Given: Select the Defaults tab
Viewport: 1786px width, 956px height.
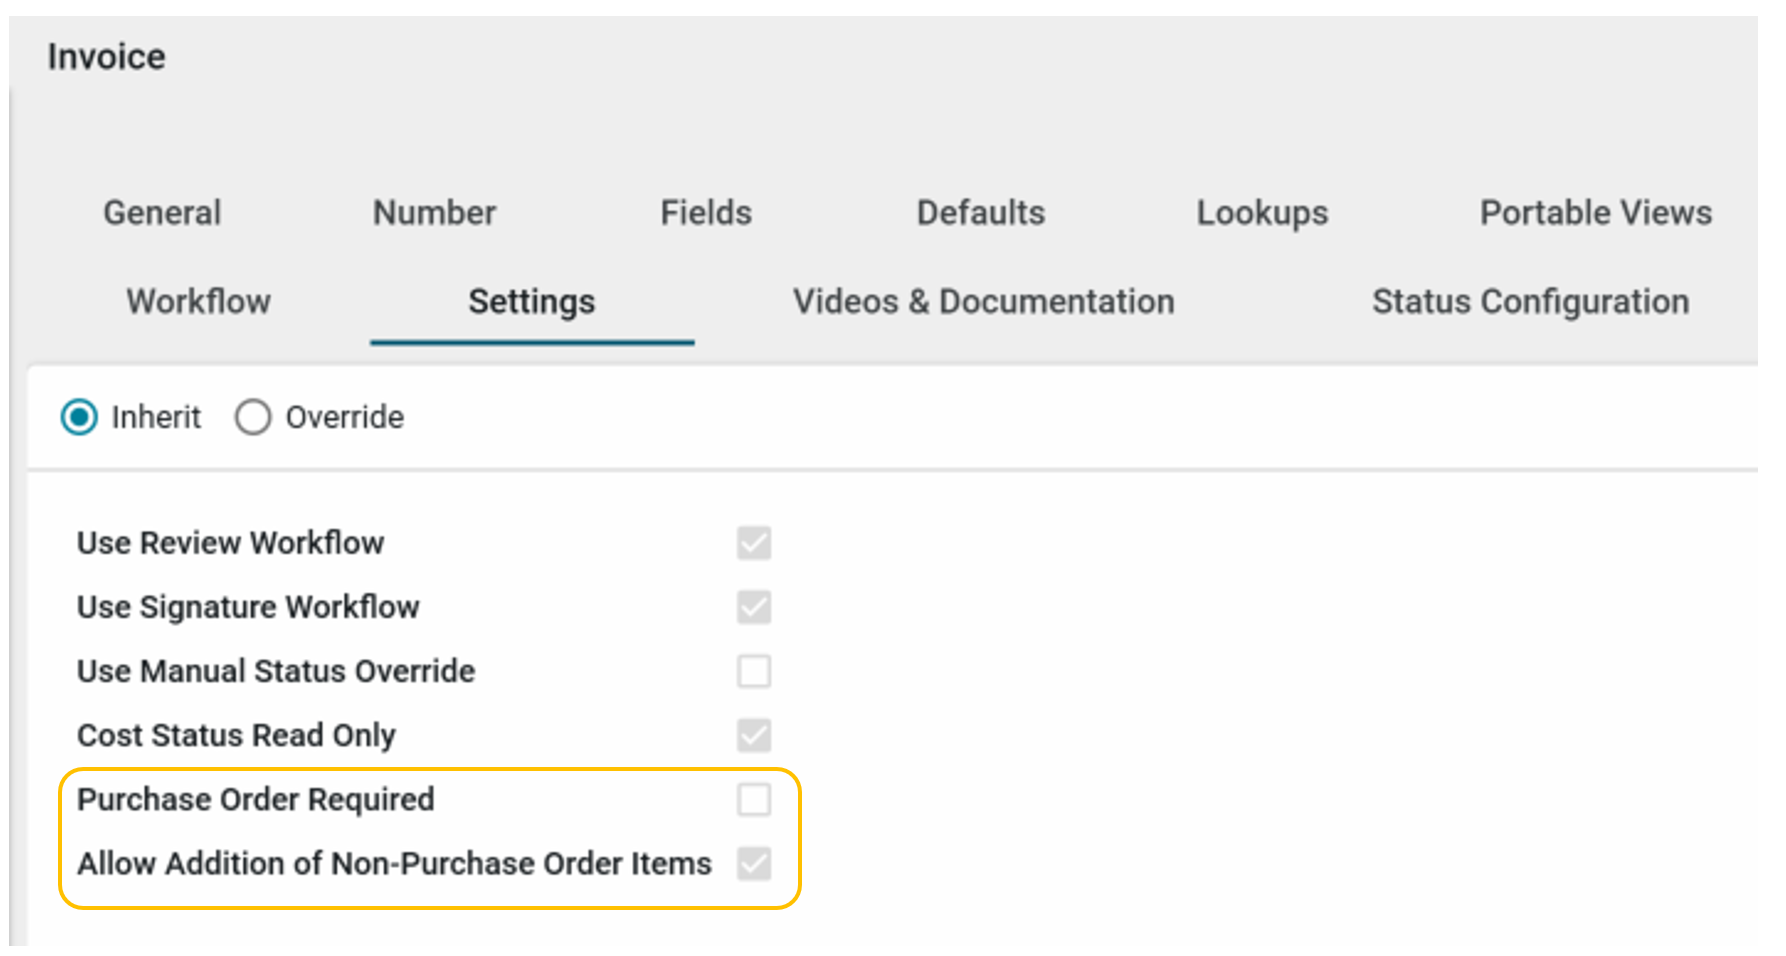Looking at the screenshot, I should [980, 213].
